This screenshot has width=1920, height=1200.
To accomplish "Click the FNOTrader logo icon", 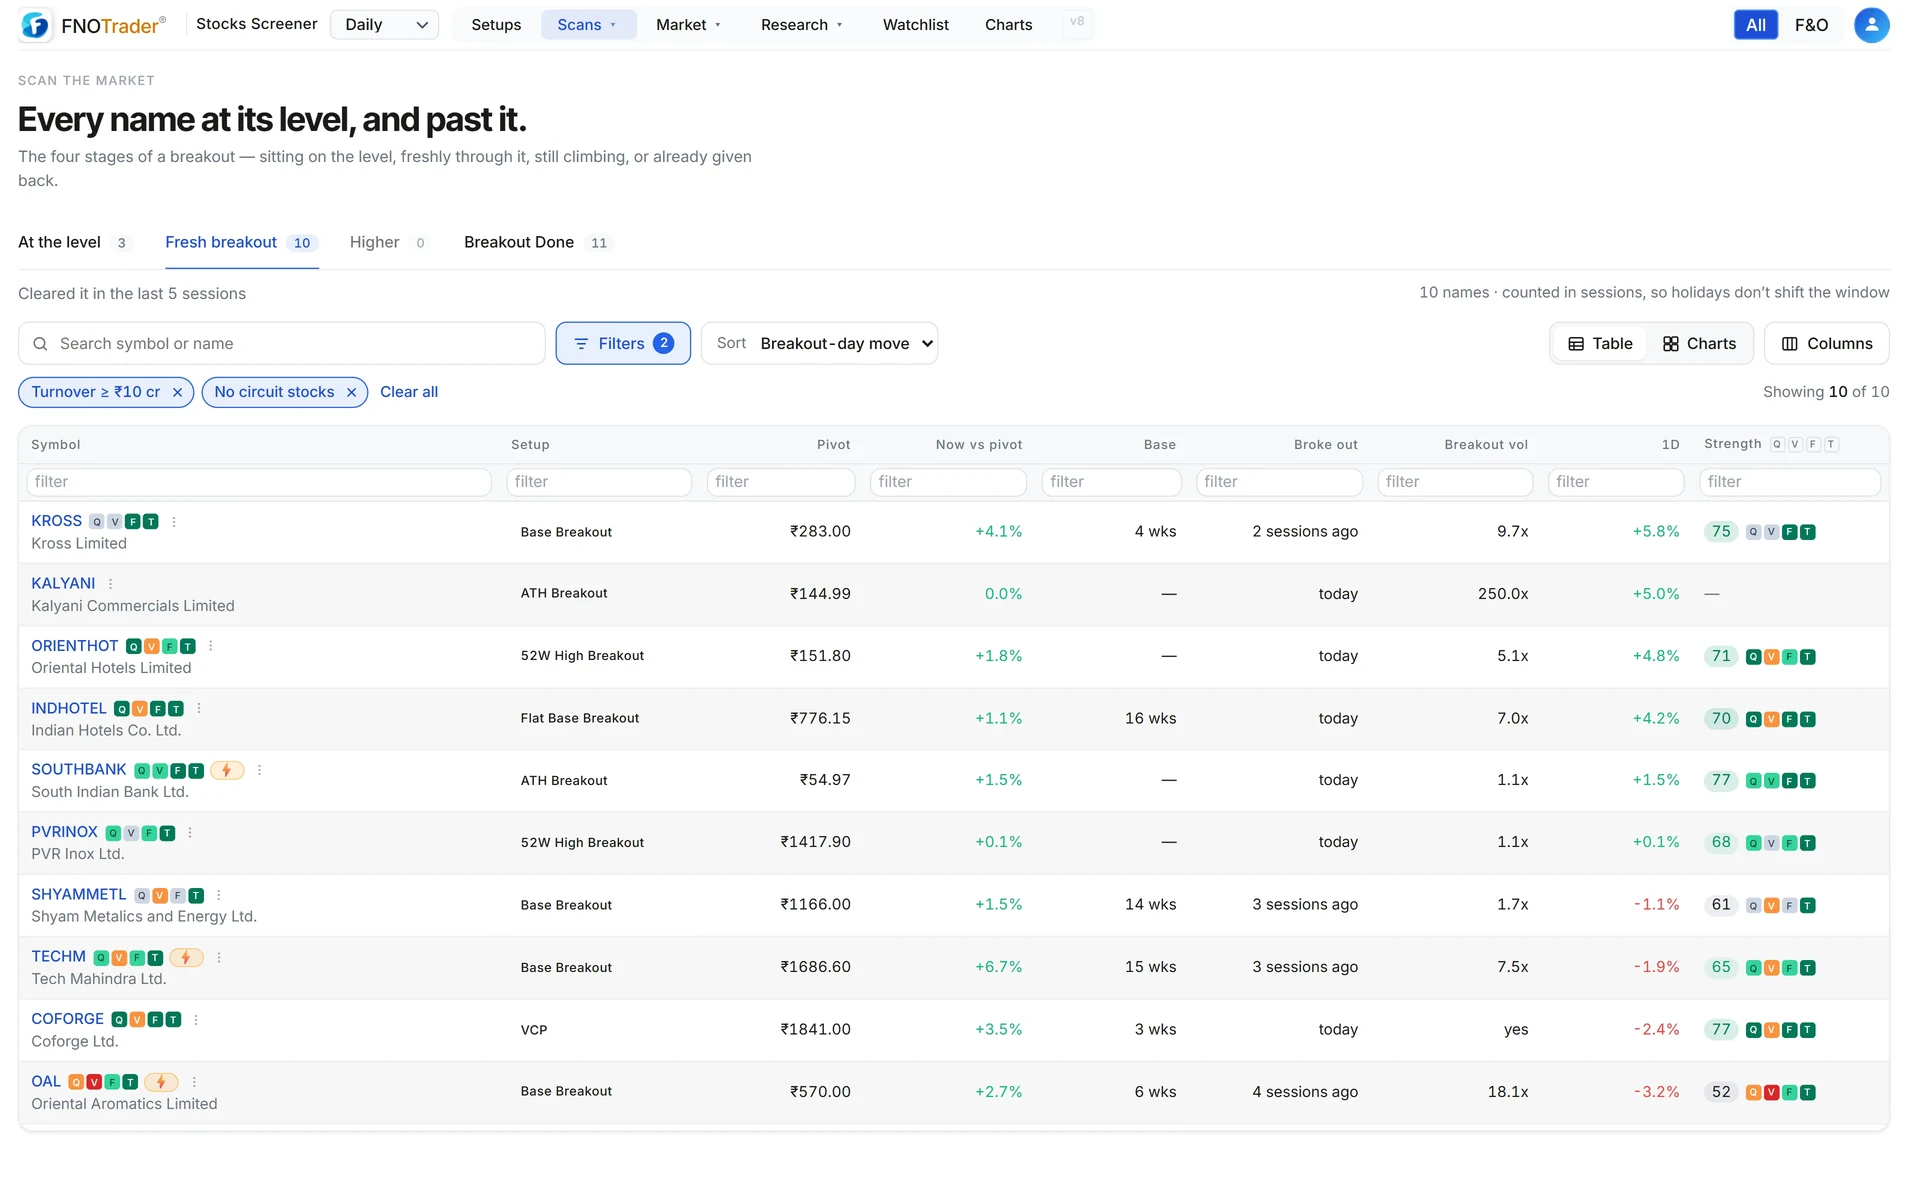I will pos(35,25).
